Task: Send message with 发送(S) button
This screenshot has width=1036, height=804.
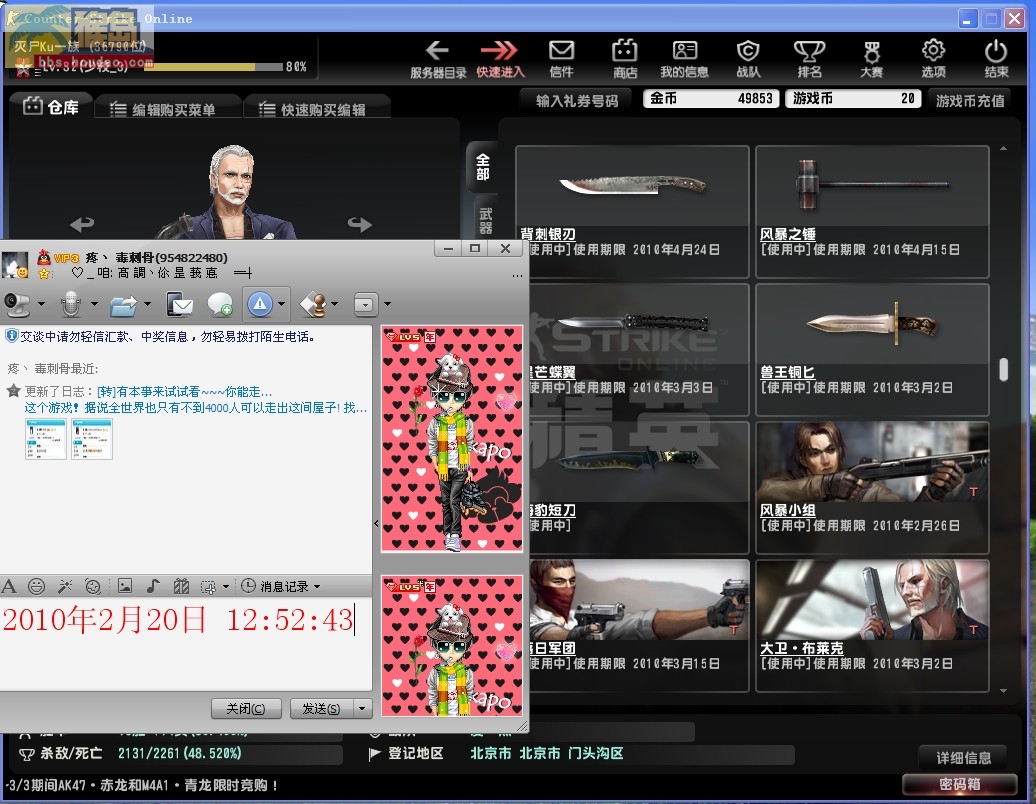Action: pyautogui.click(x=321, y=708)
